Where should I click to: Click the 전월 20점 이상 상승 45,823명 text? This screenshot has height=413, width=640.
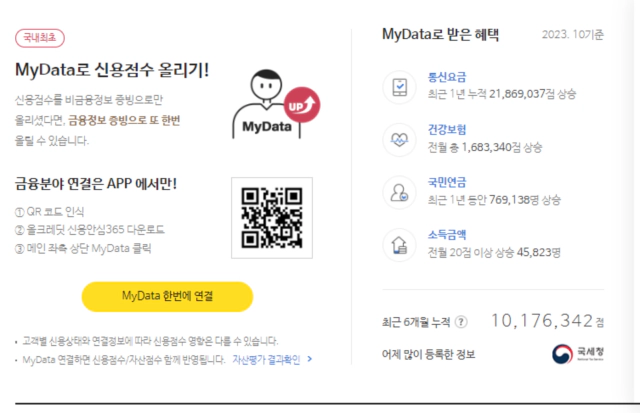coord(494,253)
